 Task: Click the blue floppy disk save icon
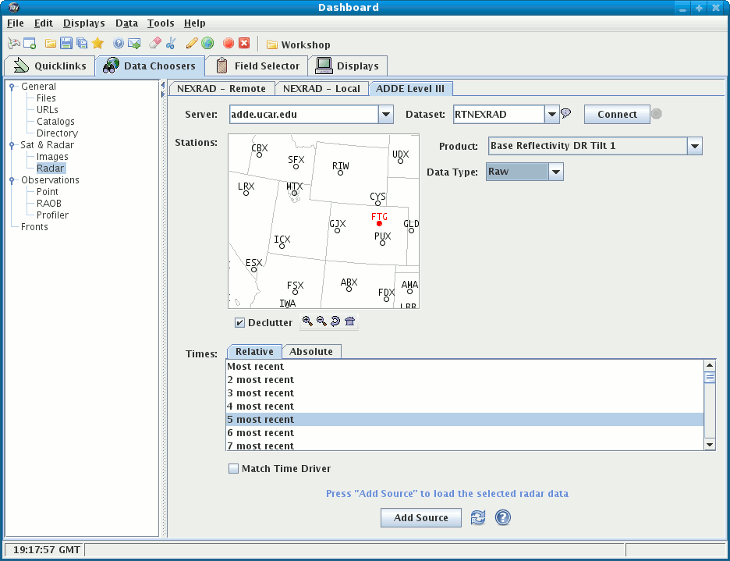pos(66,44)
